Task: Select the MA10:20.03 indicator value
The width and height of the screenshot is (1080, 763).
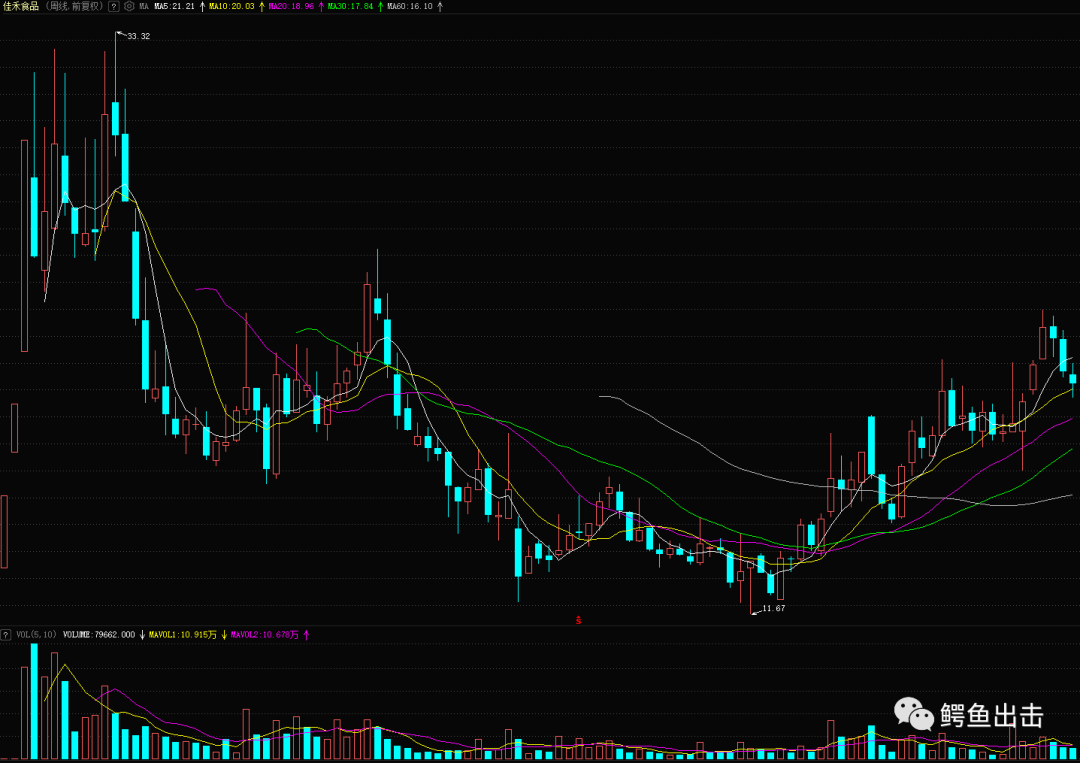Action: tap(231, 6)
